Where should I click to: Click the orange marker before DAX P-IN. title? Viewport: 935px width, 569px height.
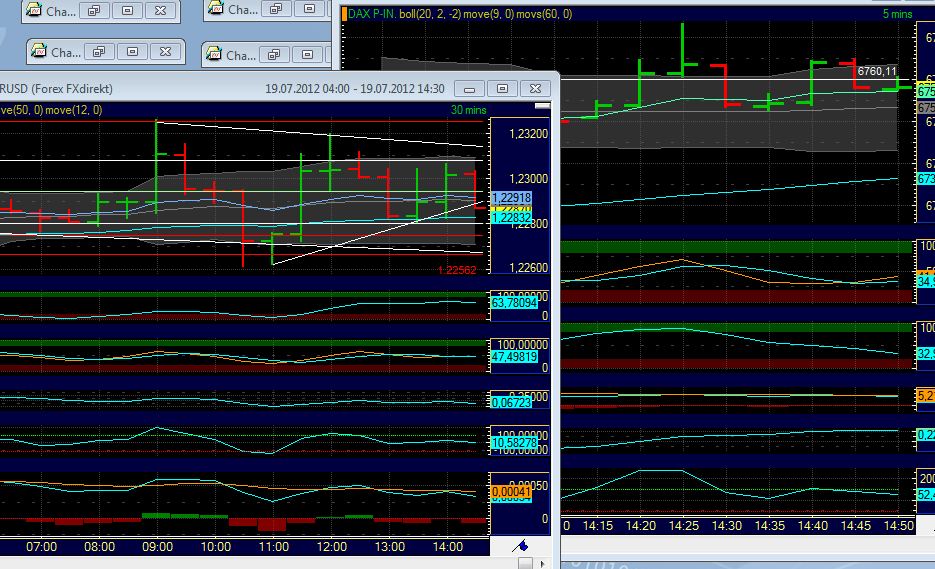[344, 14]
